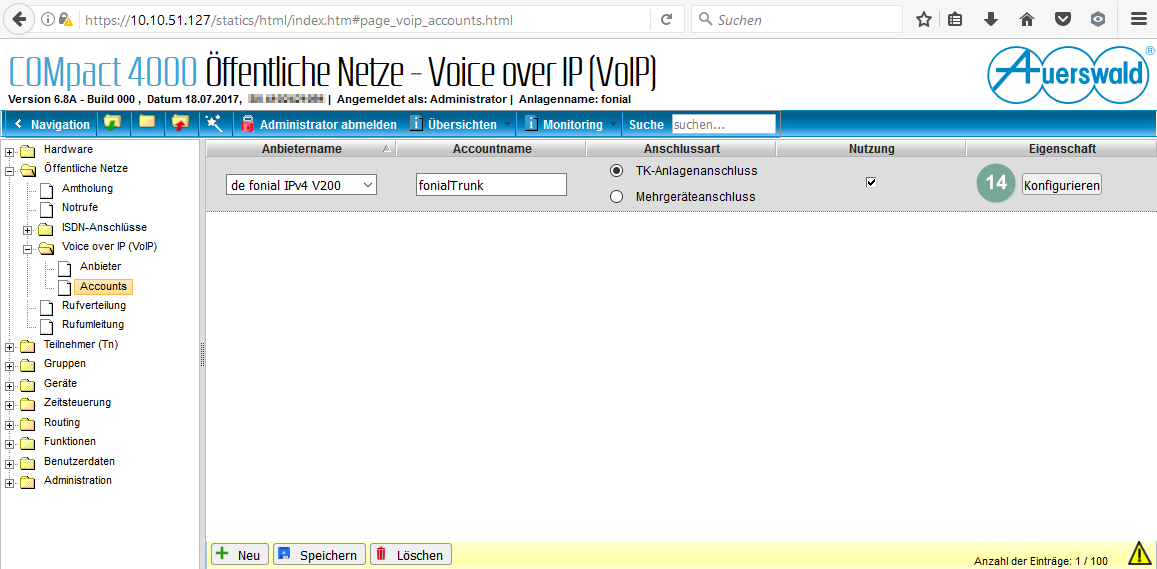Open the magic wand assistant icon
The height and width of the screenshot is (569, 1157).
tap(214, 123)
